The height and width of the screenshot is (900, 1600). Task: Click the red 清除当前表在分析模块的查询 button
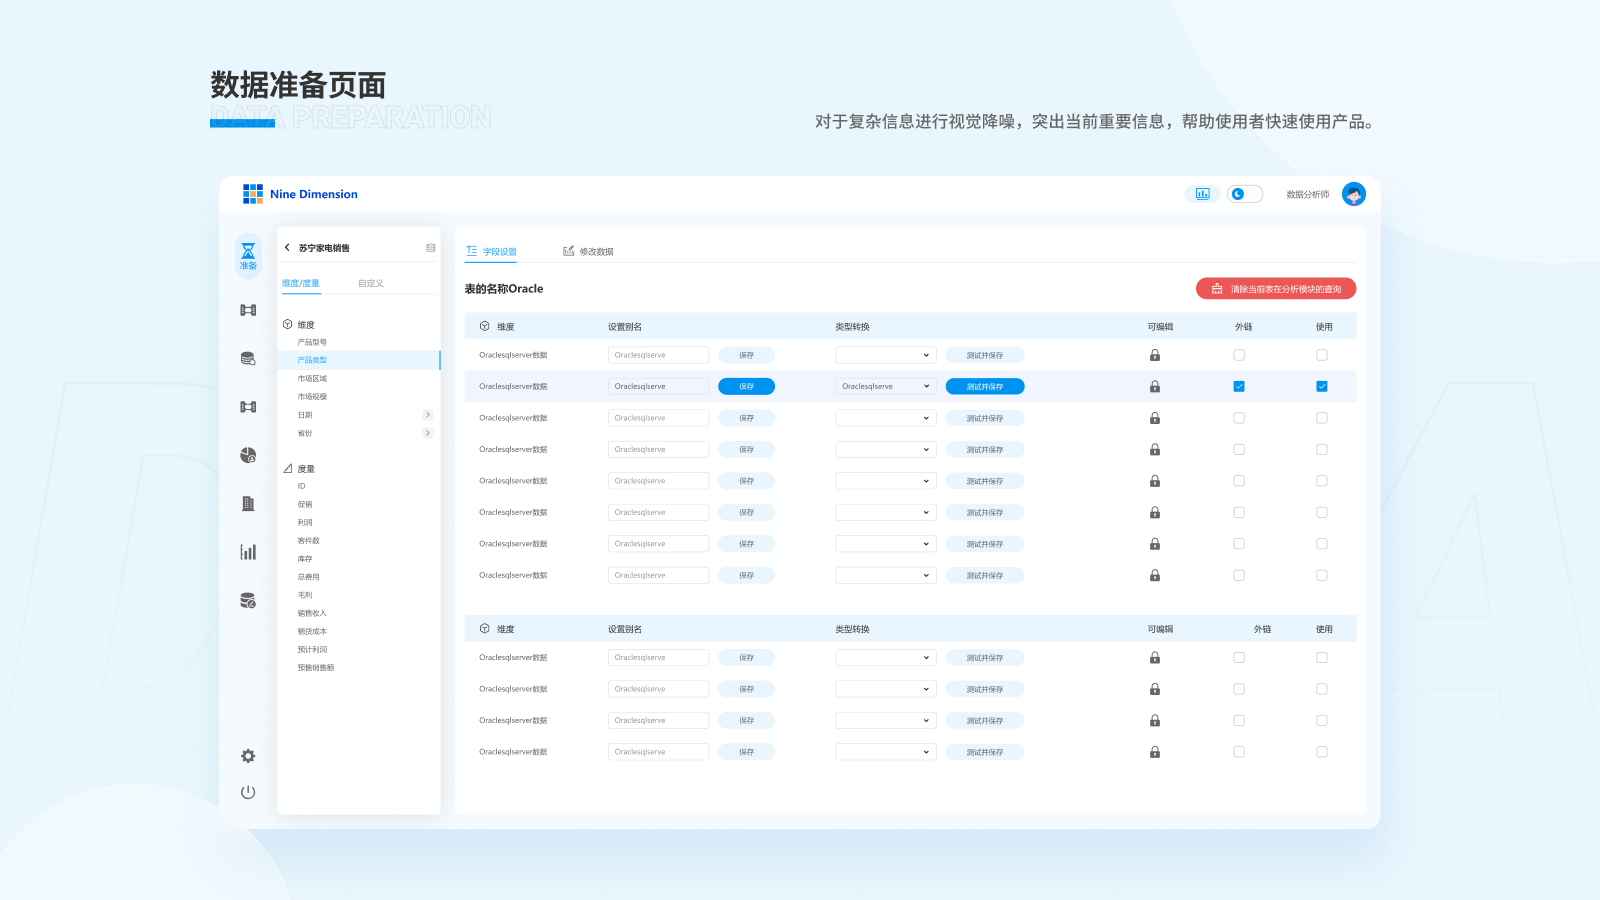coord(1275,289)
